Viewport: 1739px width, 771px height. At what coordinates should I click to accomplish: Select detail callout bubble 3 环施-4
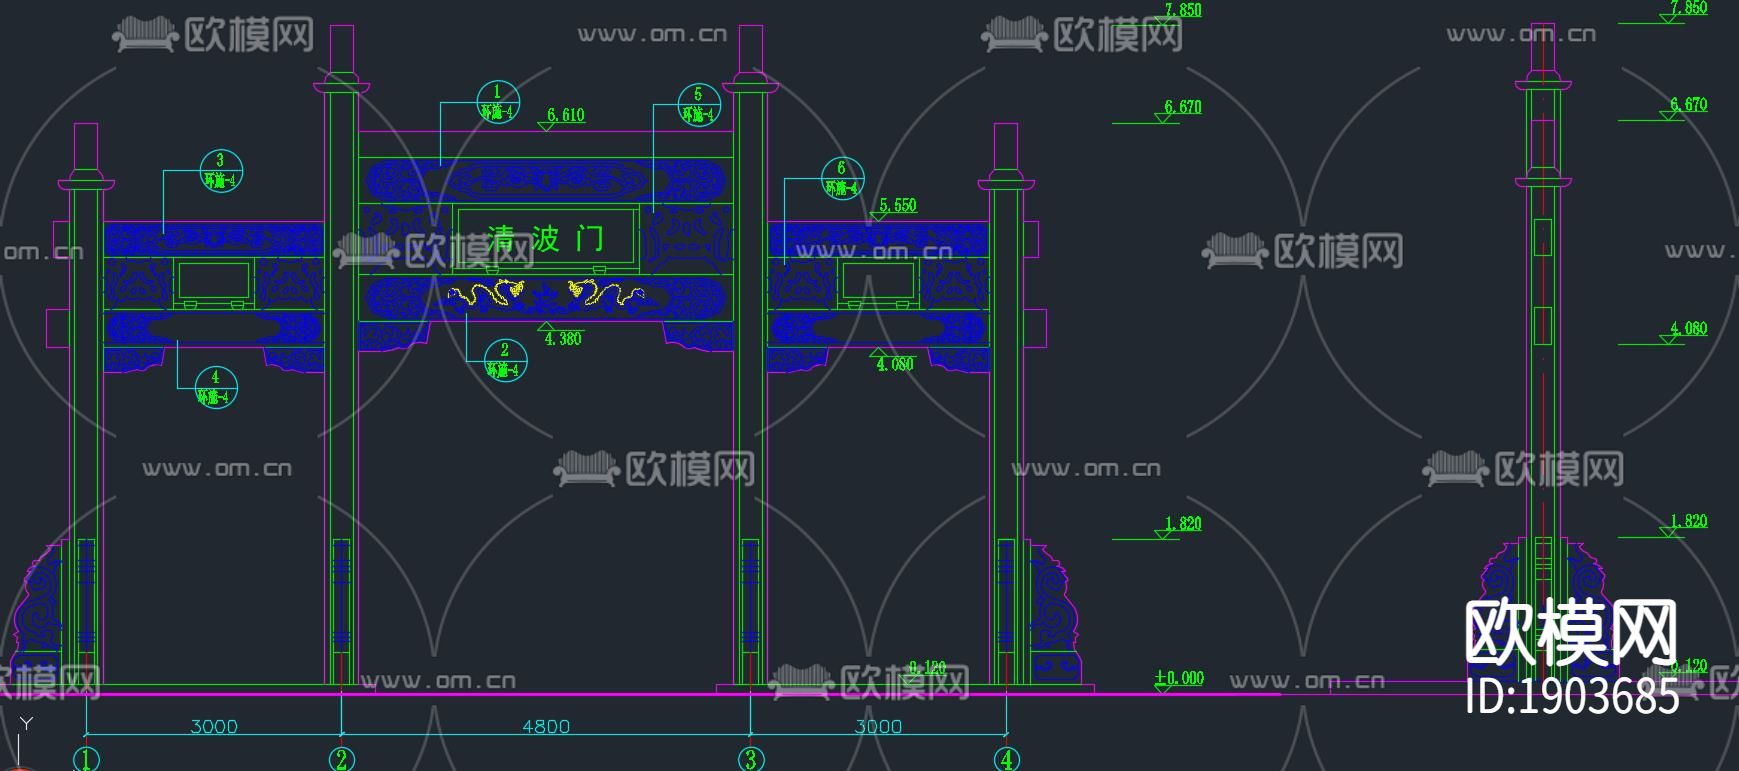pyautogui.click(x=221, y=171)
